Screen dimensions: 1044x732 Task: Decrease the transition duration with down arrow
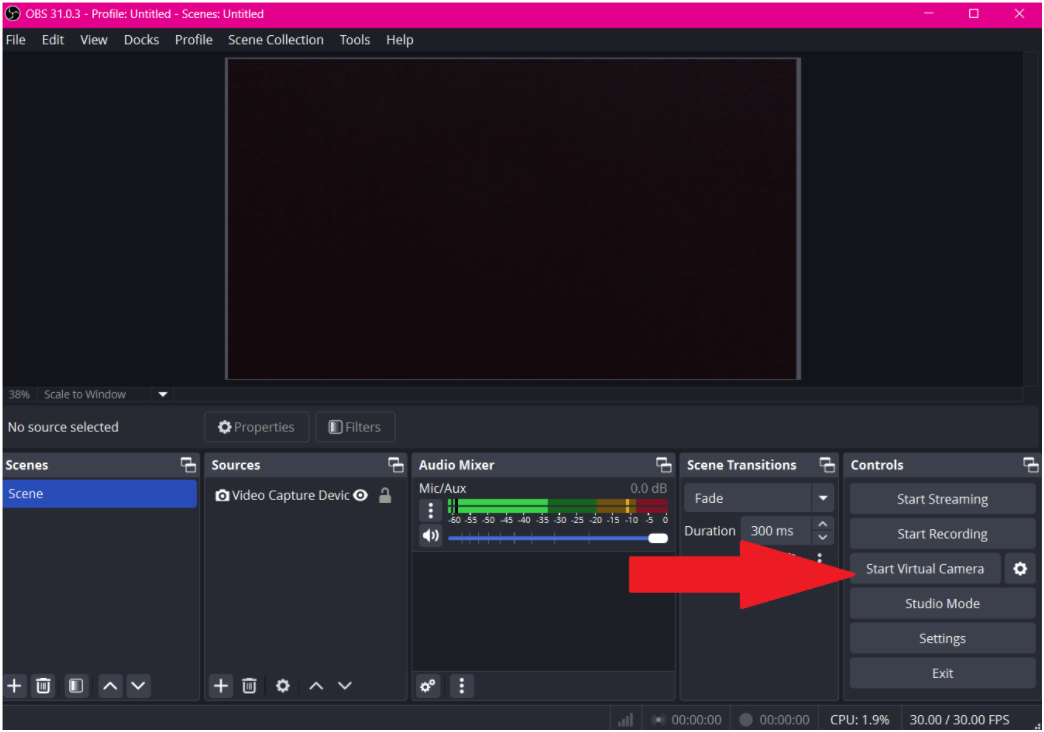823,538
